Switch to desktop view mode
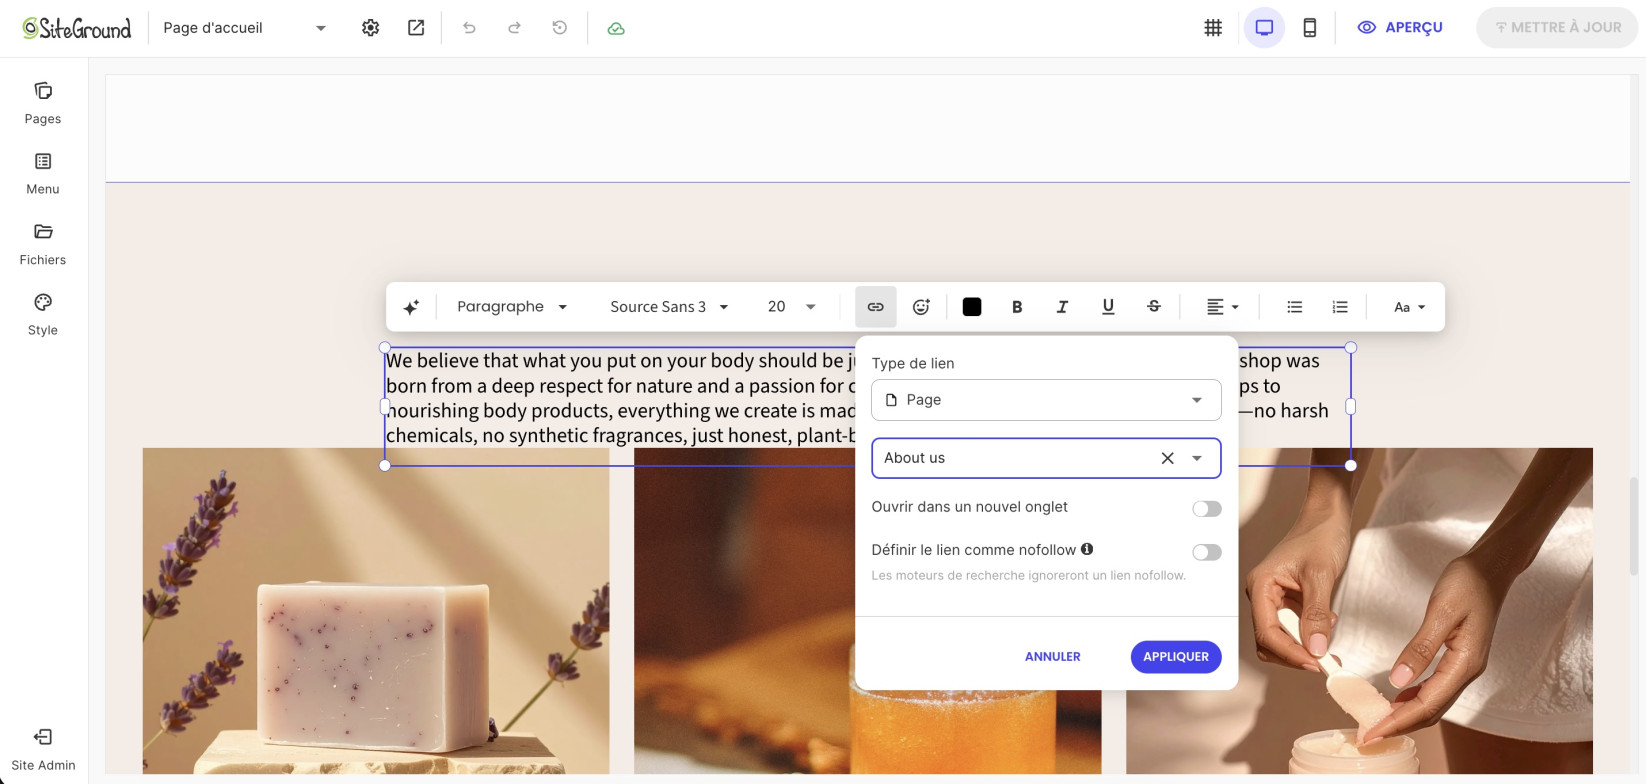1646x784 pixels. (1264, 28)
